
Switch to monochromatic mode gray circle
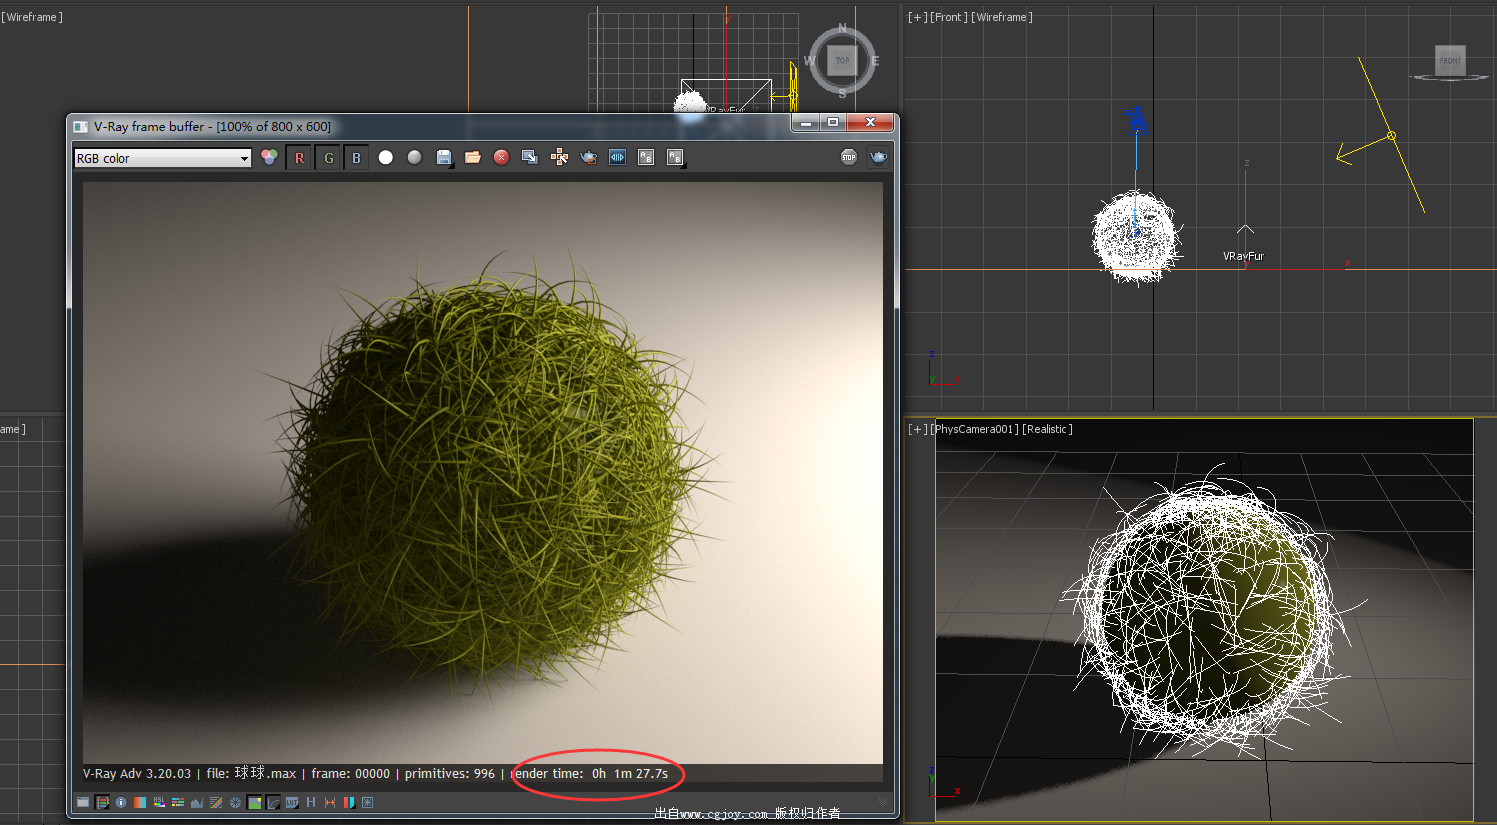415,157
